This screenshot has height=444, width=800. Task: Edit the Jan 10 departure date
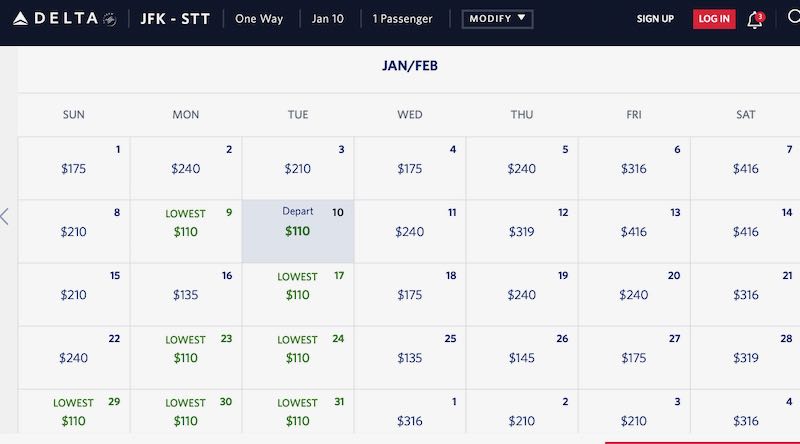[x=327, y=19]
